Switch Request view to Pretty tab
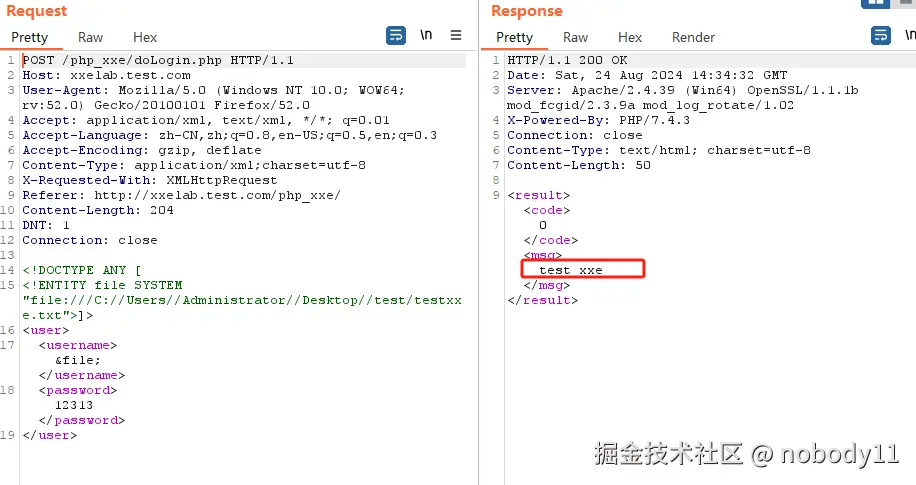This screenshot has height=485, width=916. click(x=29, y=37)
